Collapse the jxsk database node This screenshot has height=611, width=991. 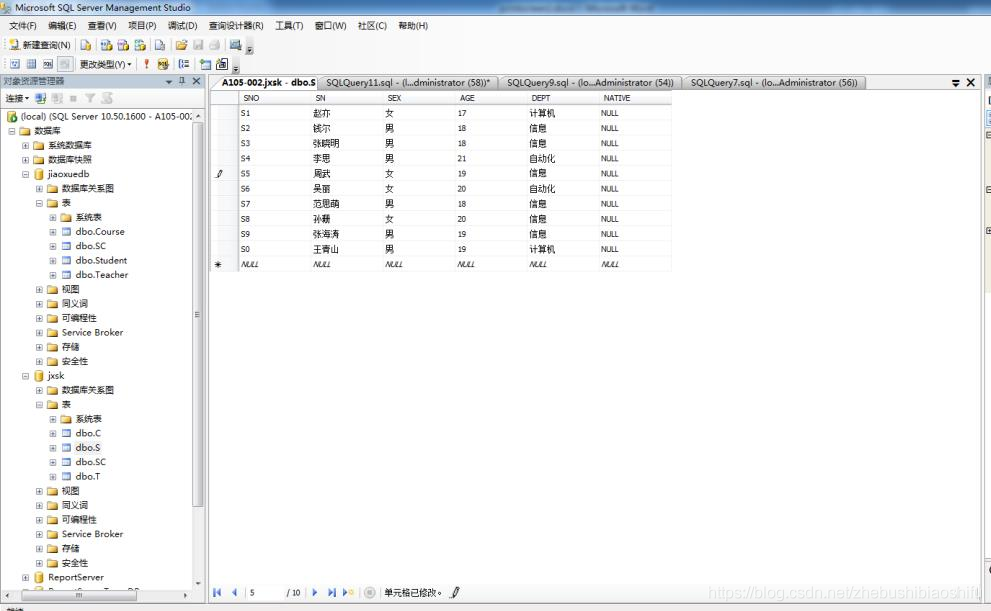coord(25,376)
